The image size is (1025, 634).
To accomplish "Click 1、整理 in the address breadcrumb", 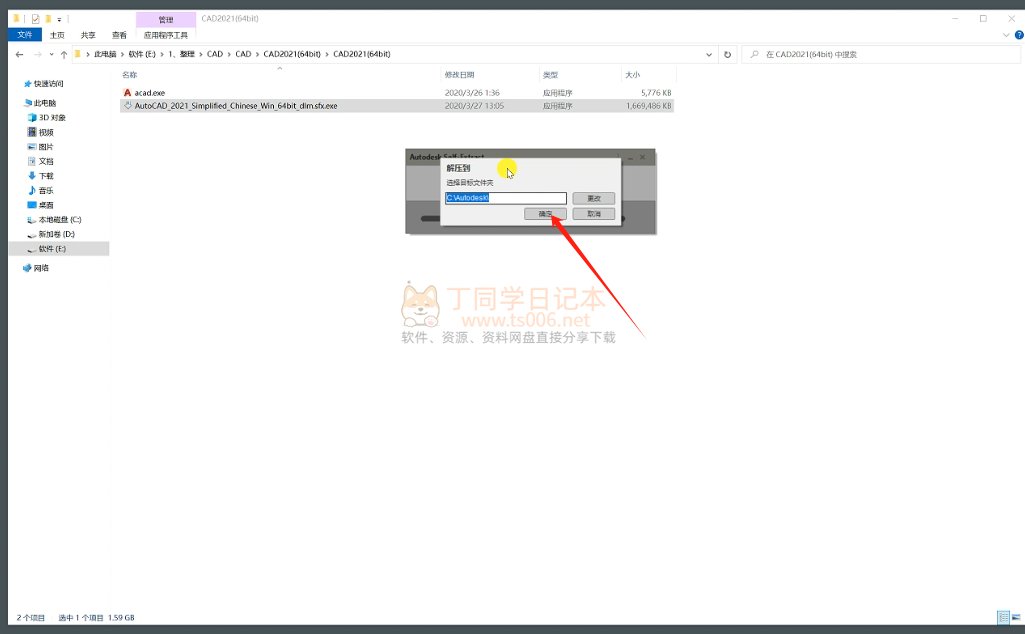I will pyautogui.click(x=182, y=54).
